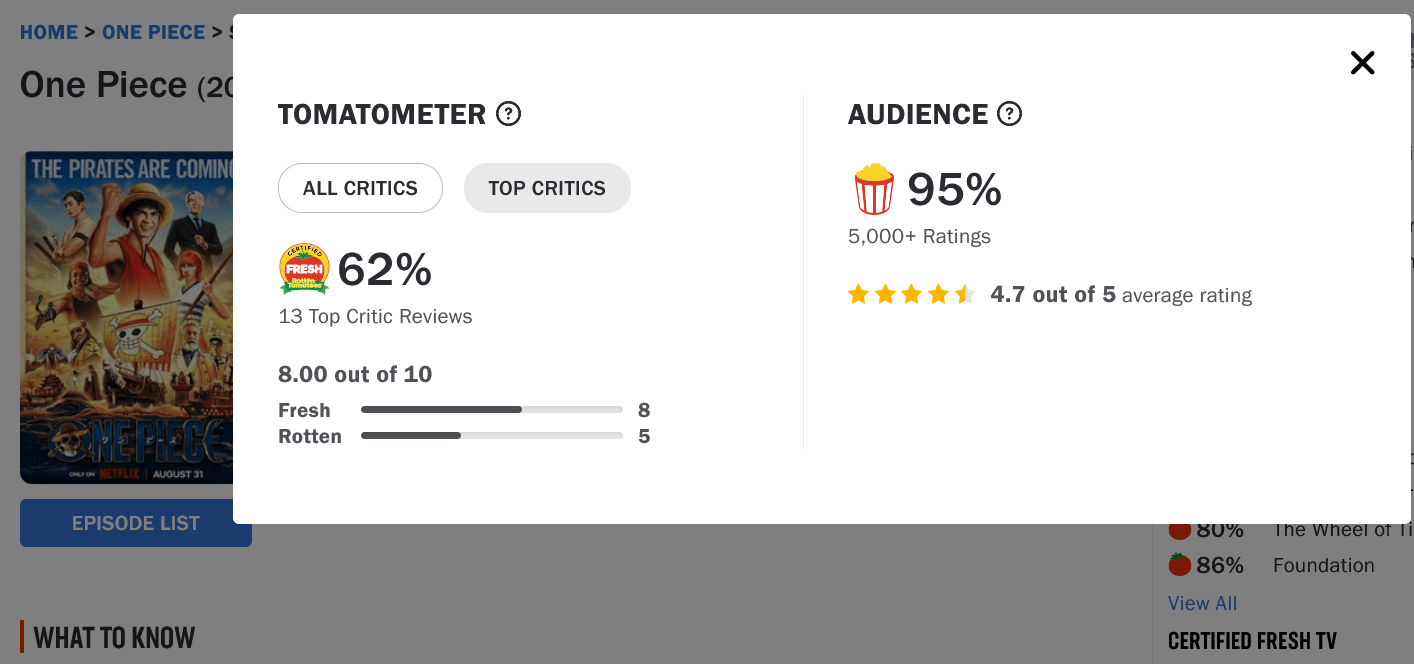1414x664 pixels.
Task: Click the Fresh reviews progress bar
Action: pos(491,410)
